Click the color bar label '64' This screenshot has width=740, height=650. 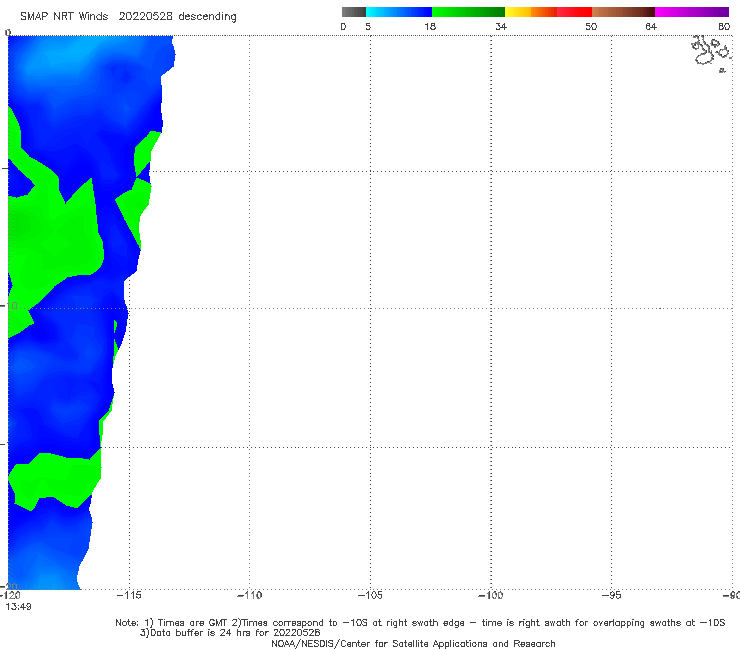(651, 26)
